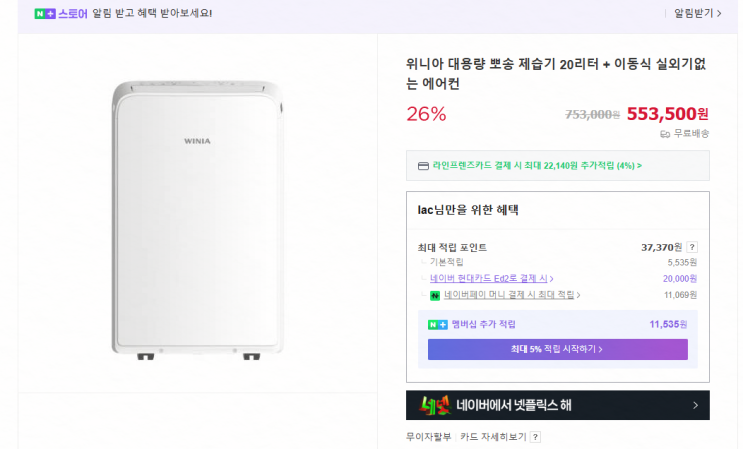
Task: Click the N+ membership badge icon
Action: point(438,324)
